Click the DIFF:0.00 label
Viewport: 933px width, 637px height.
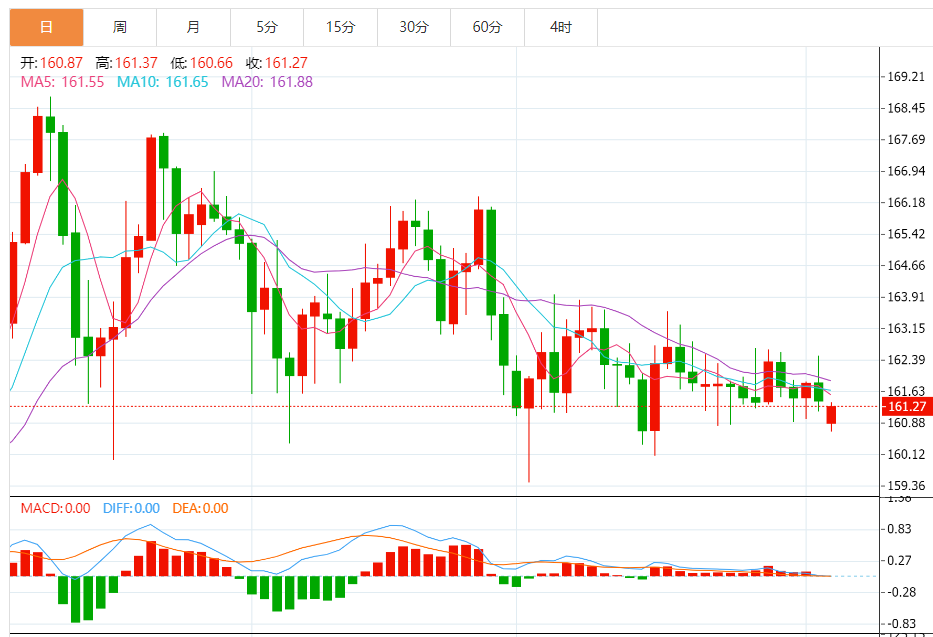coord(132,509)
